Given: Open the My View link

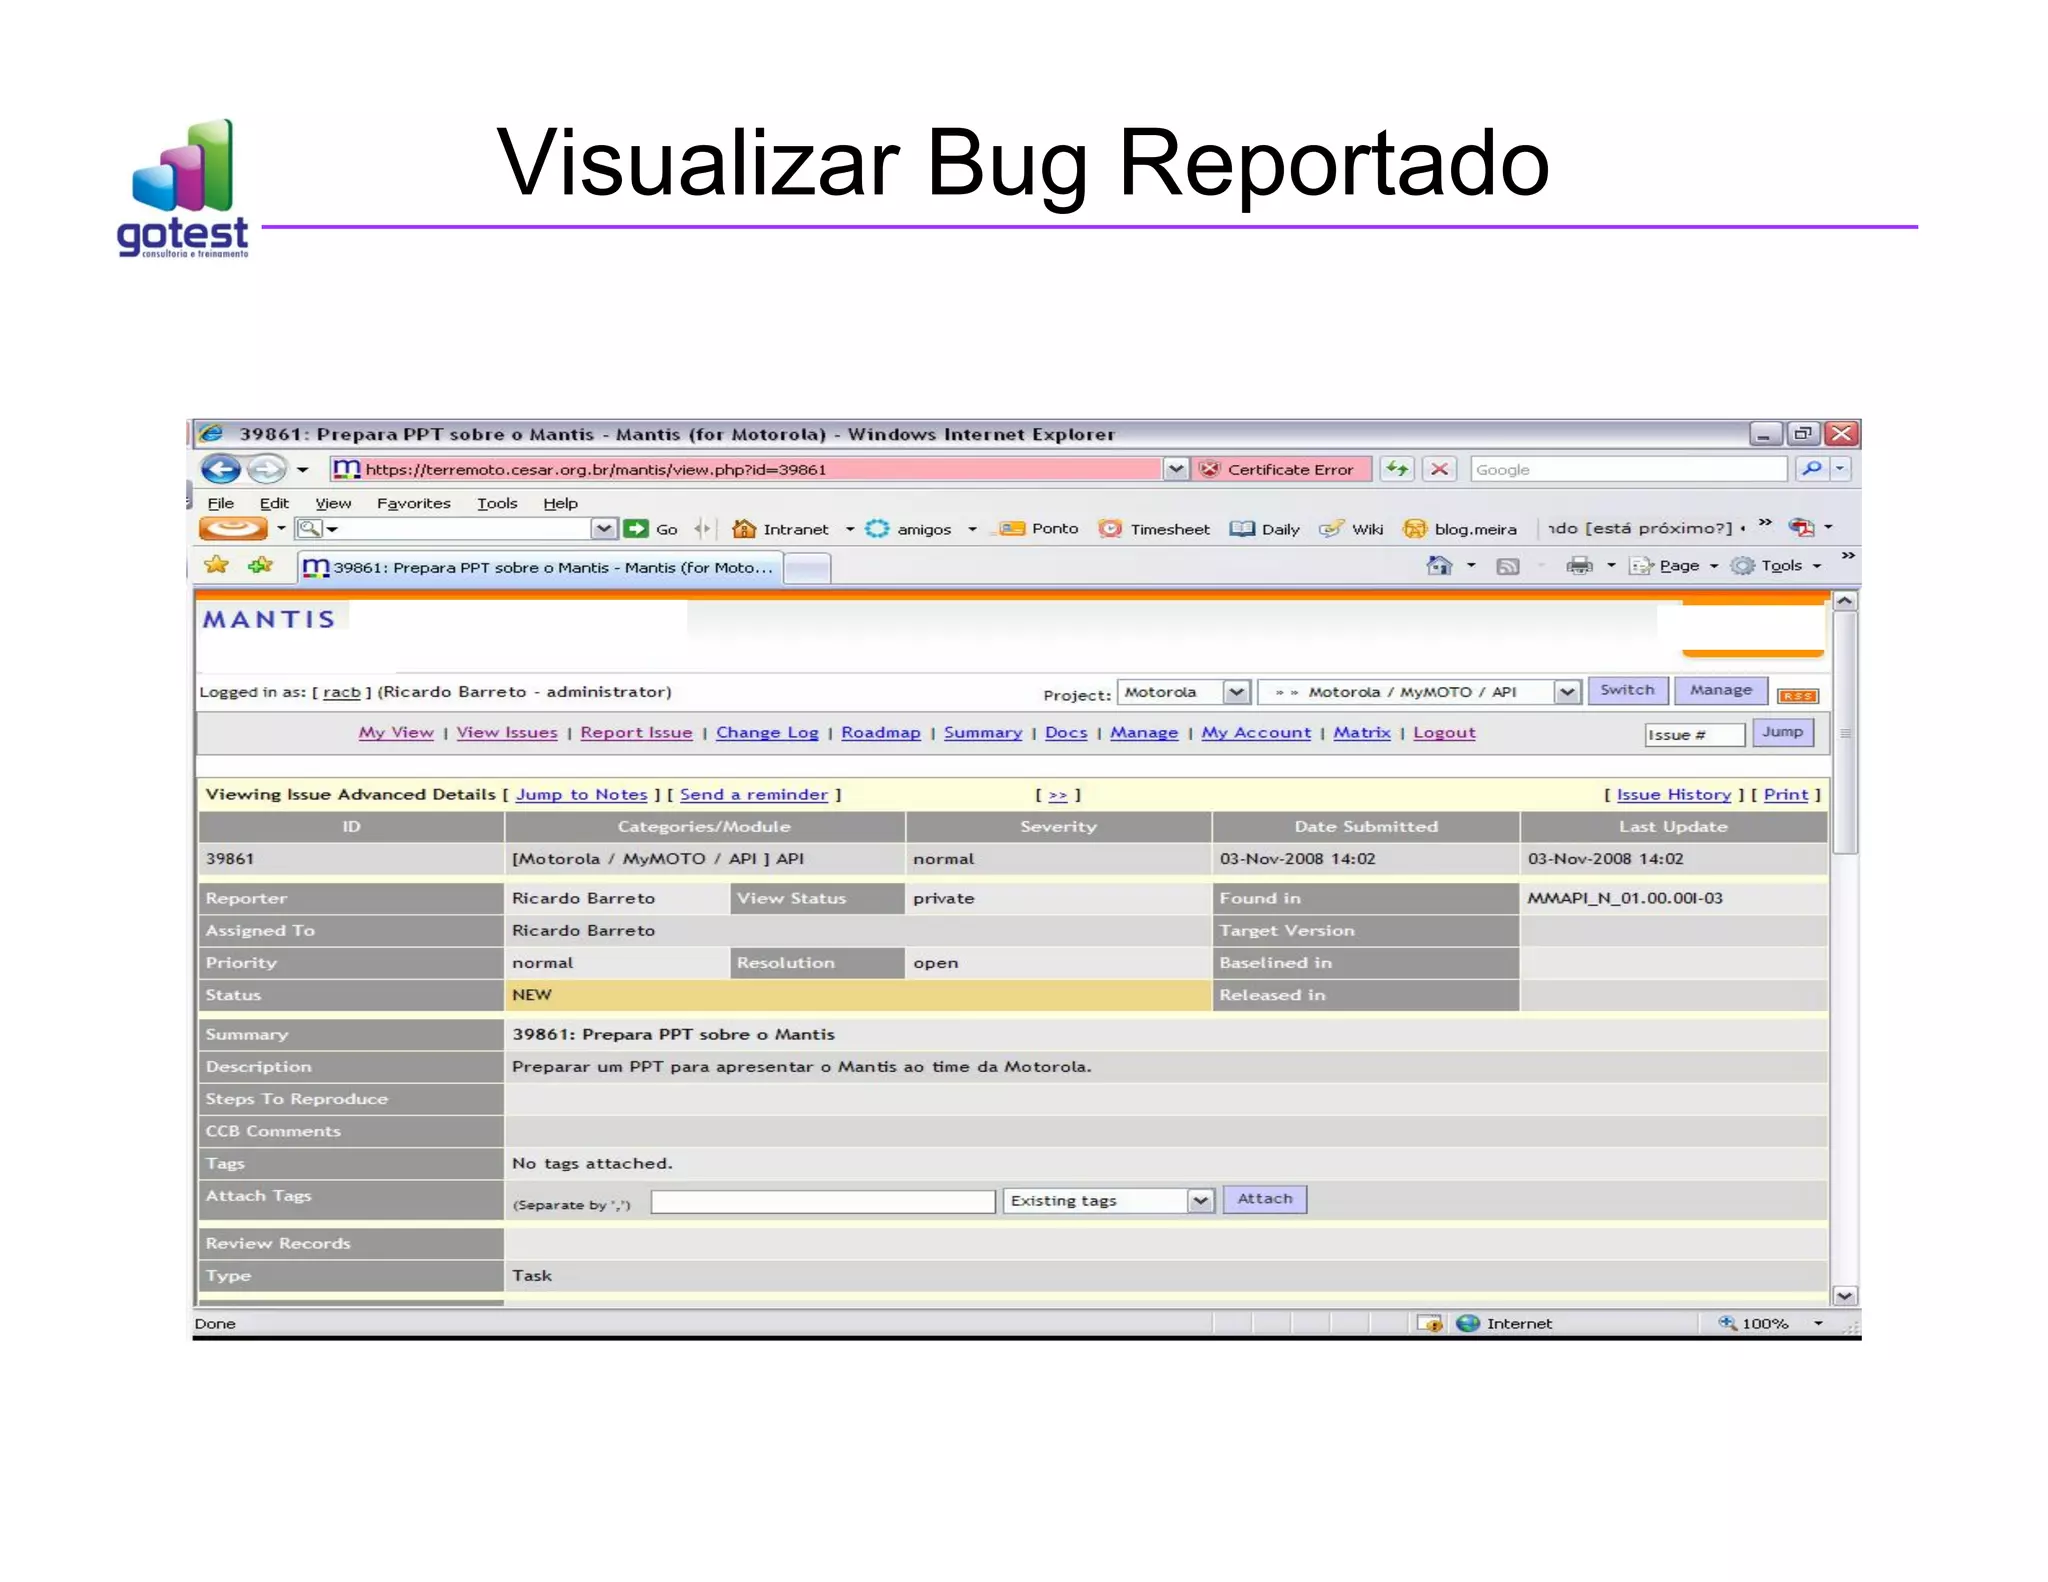Looking at the screenshot, I should coord(396,732).
